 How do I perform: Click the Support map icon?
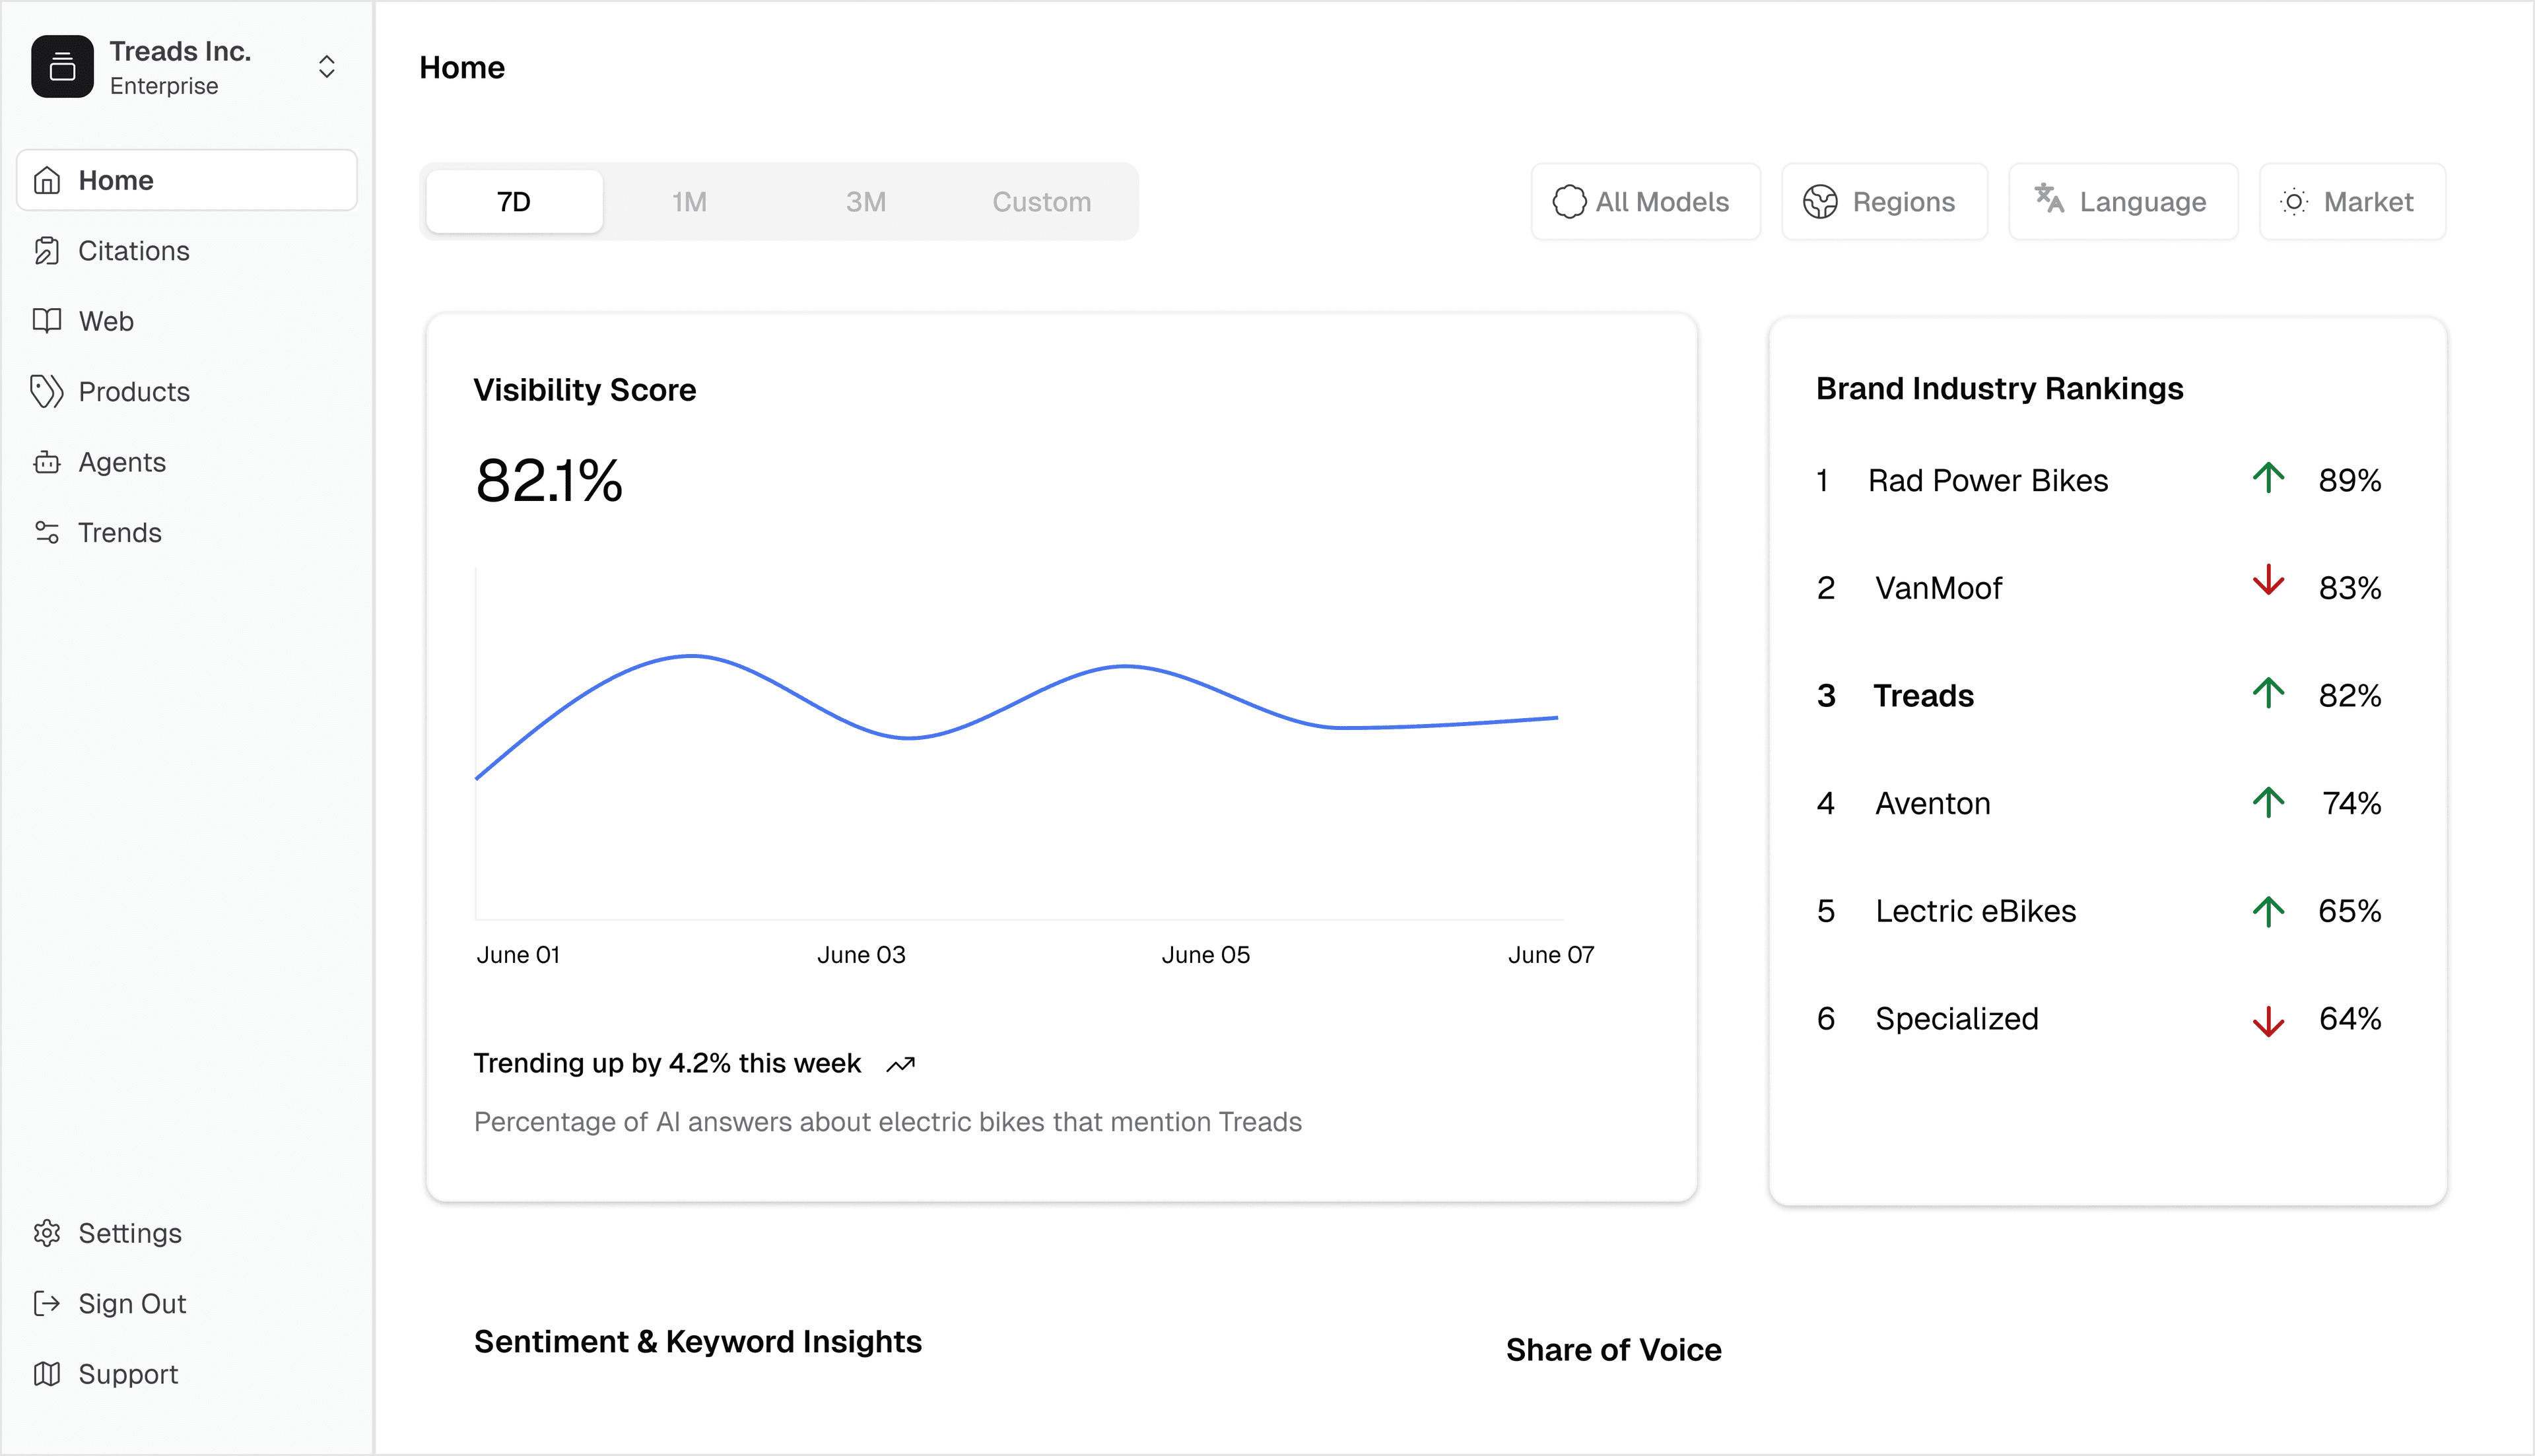[47, 1374]
